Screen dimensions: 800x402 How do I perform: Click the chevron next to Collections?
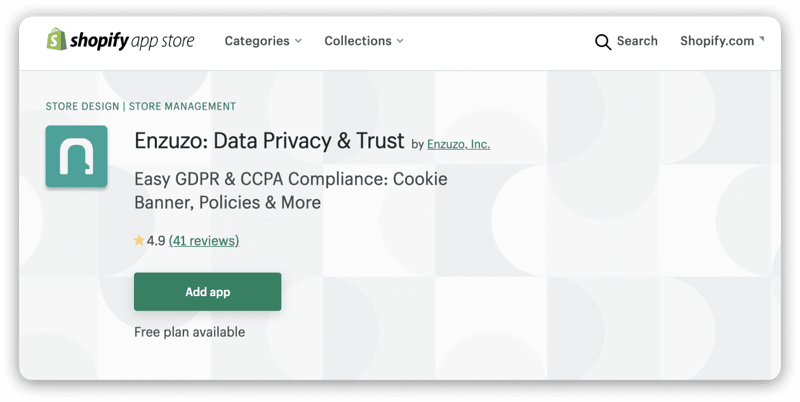(x=400, y=41)
